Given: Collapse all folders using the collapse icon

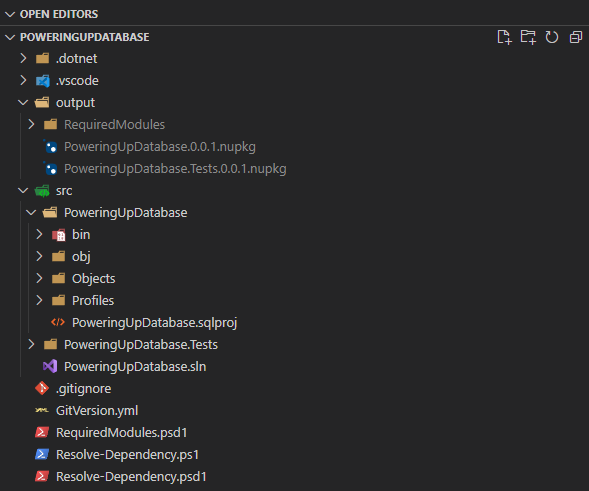Looking at the screenshot, I should coord(575,37).
